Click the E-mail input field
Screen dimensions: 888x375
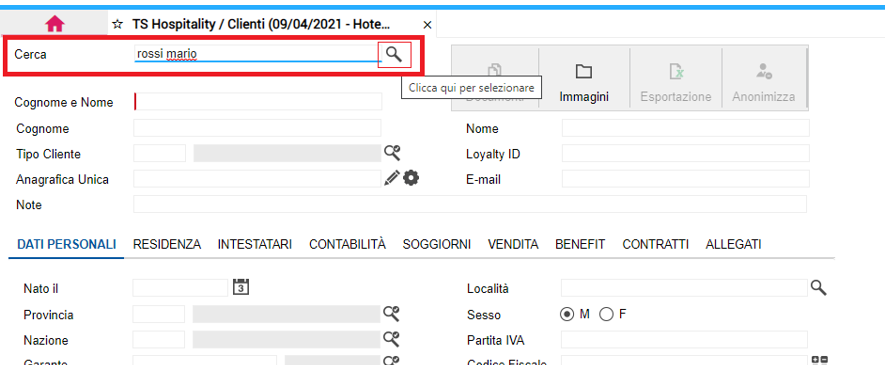coord(686,178)
